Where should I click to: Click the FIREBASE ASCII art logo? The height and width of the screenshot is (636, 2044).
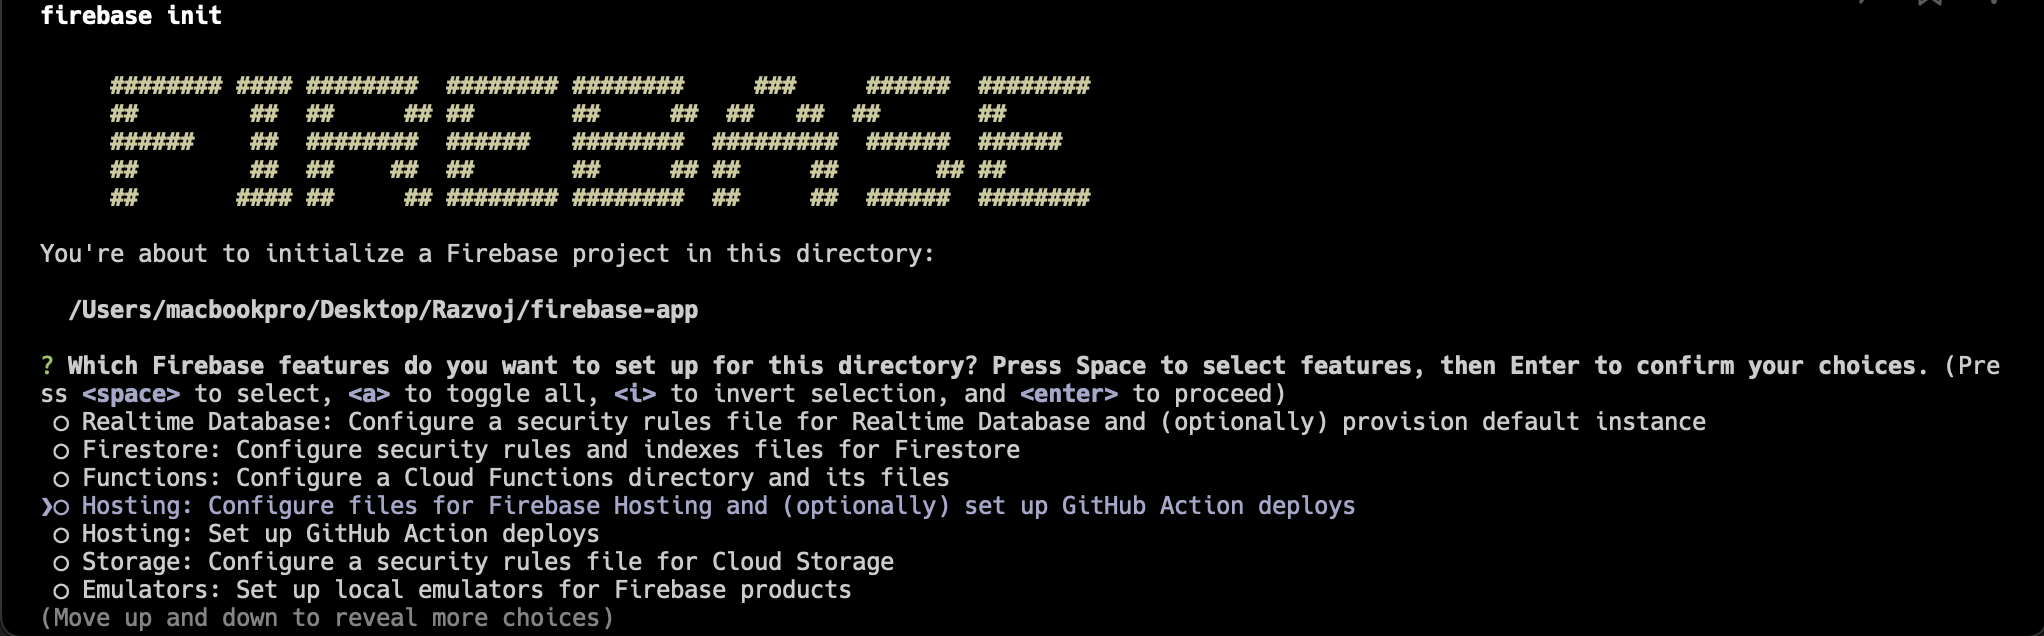coord(600,141)
